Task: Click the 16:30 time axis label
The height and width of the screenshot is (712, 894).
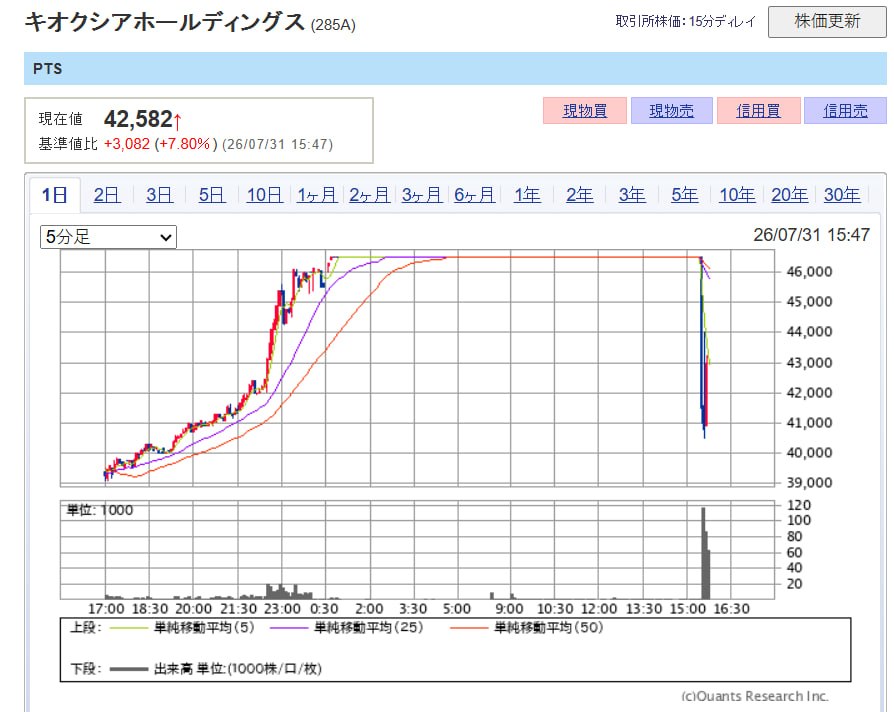Action: tap(732, 609)
